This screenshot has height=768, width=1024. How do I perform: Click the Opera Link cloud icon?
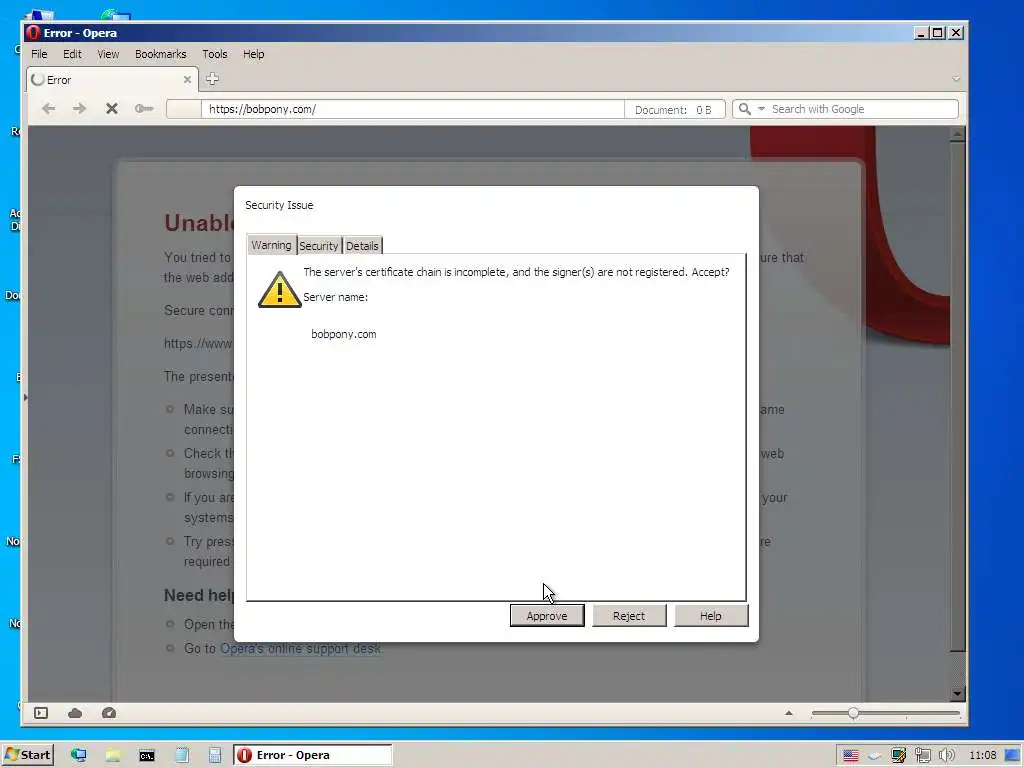[x=75, y=713]
